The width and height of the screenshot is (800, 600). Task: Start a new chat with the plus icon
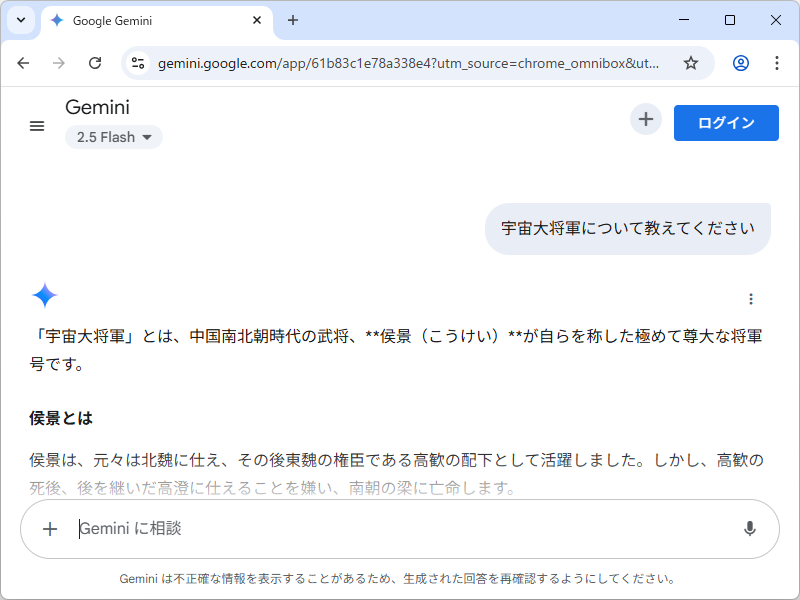pyautogui.click(x=646, y=119)
